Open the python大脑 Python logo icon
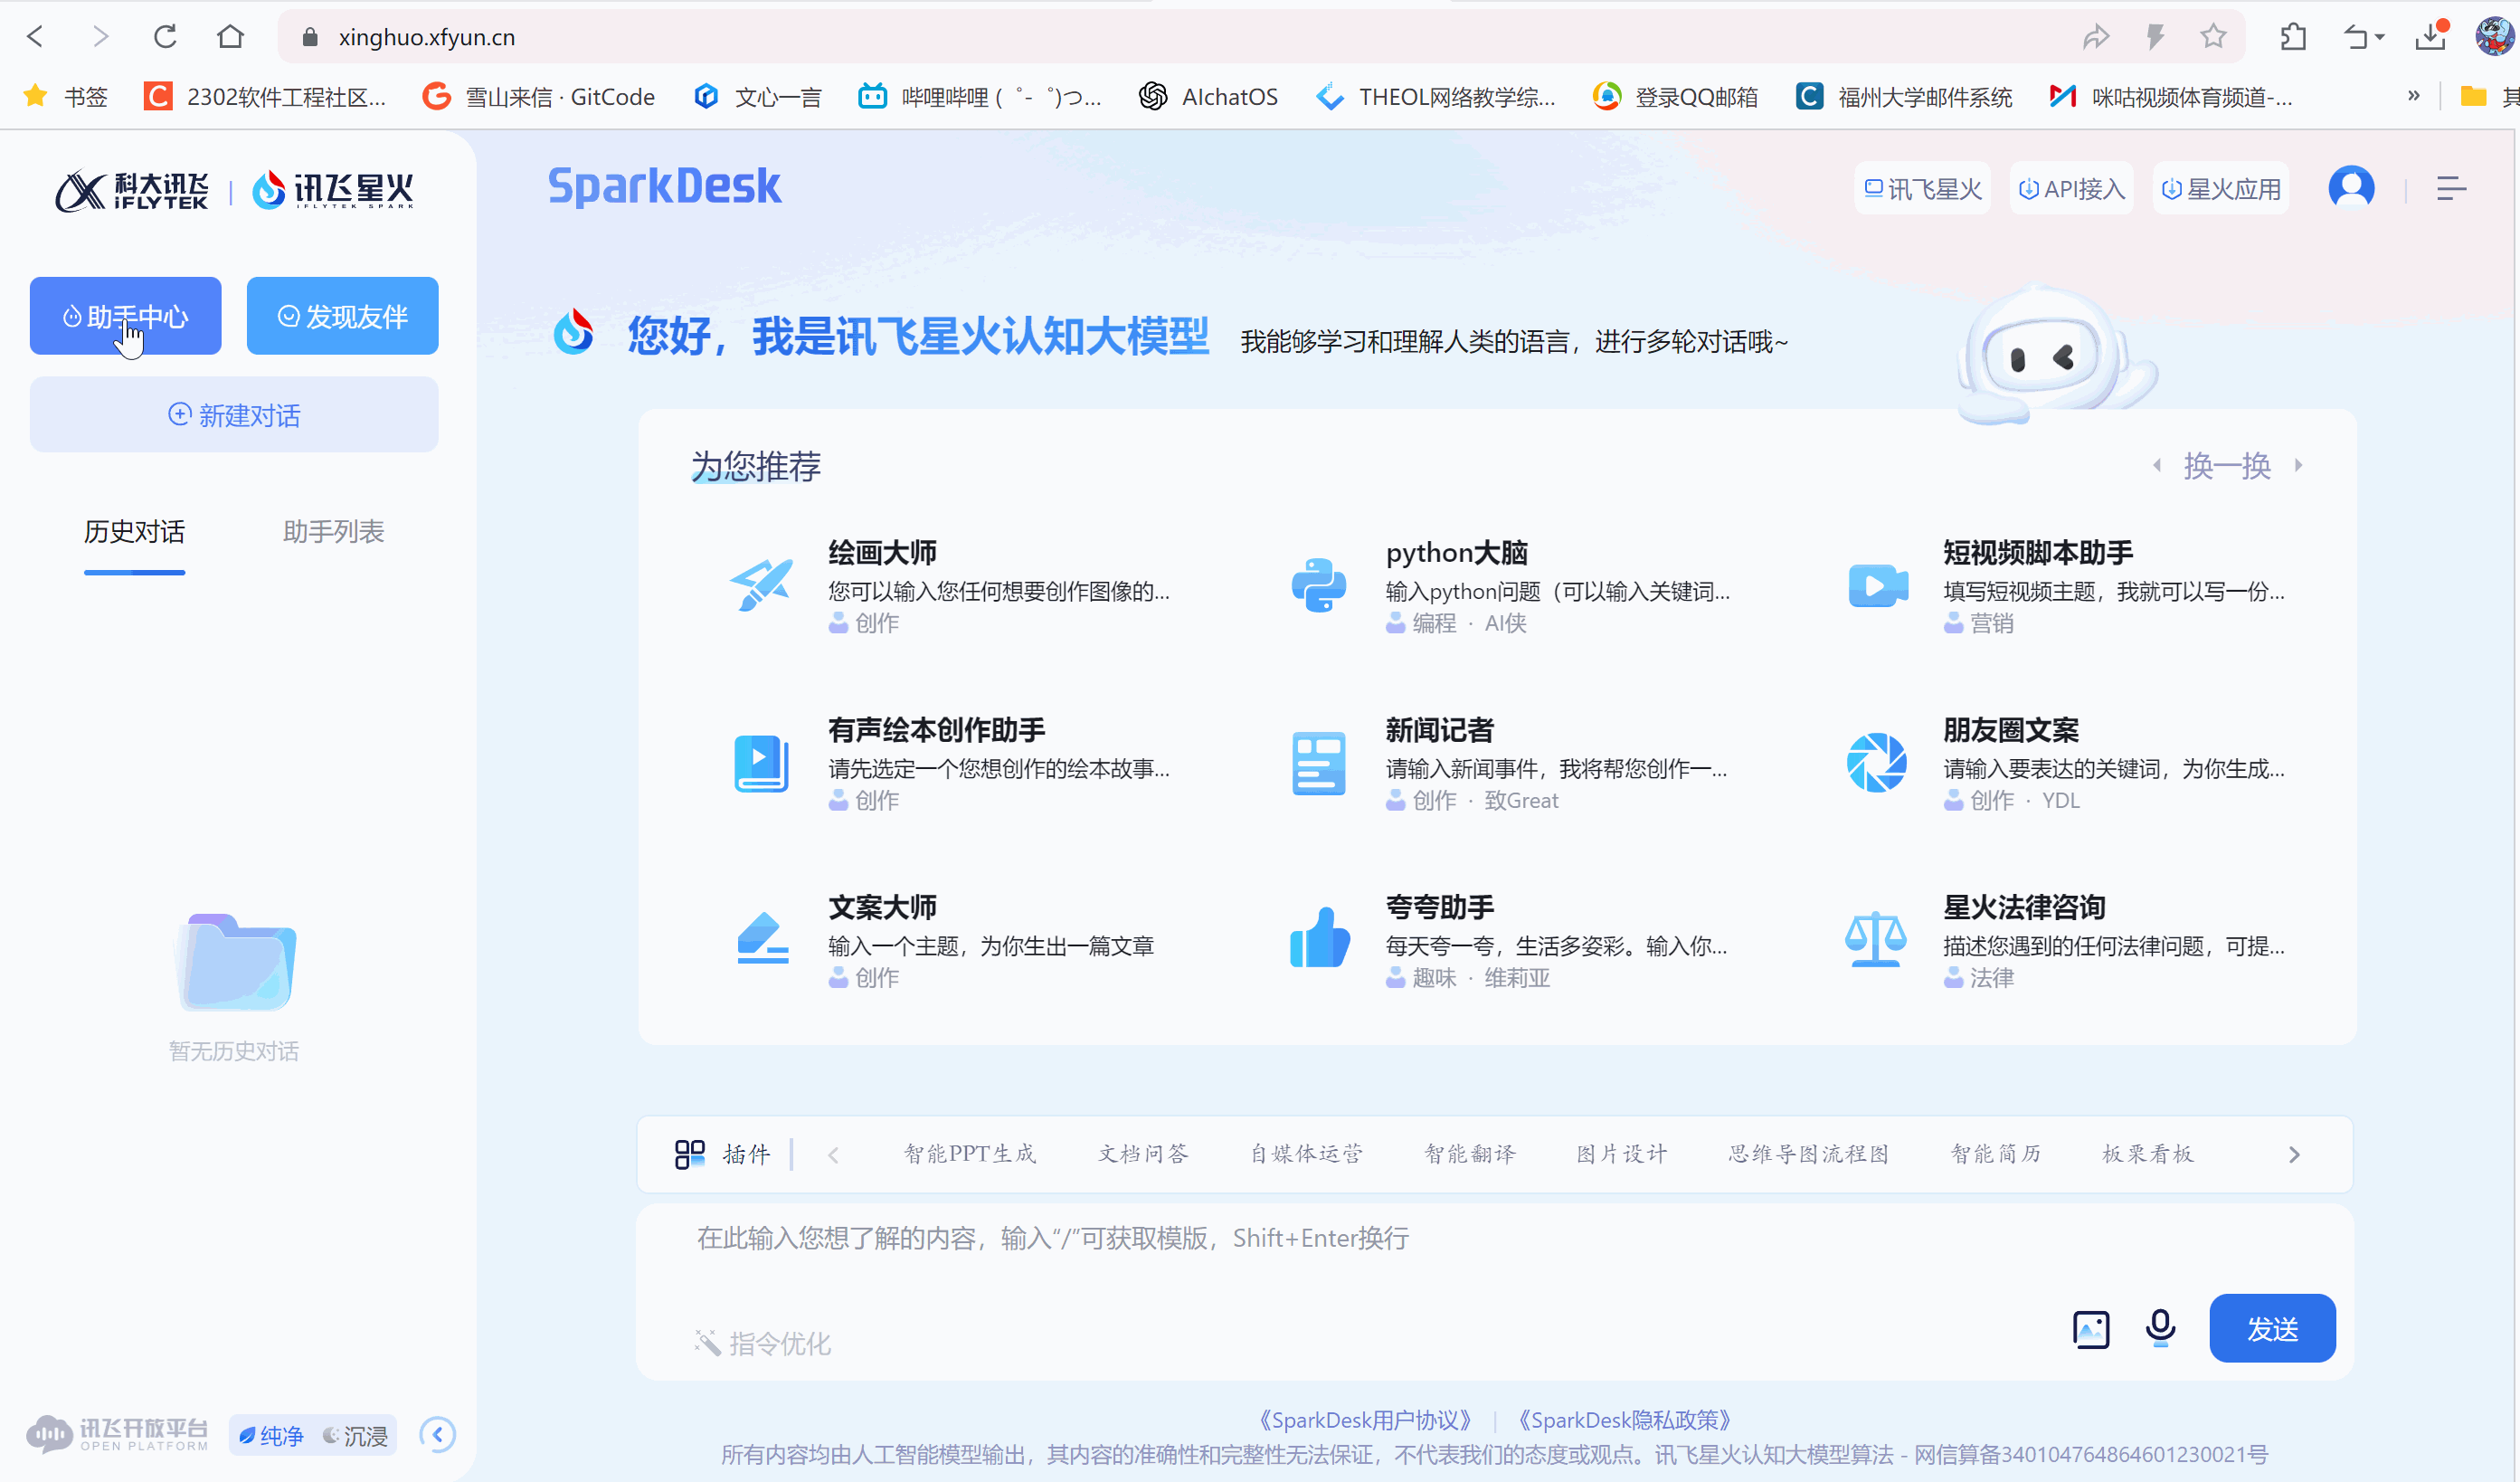 point(1319,584)
